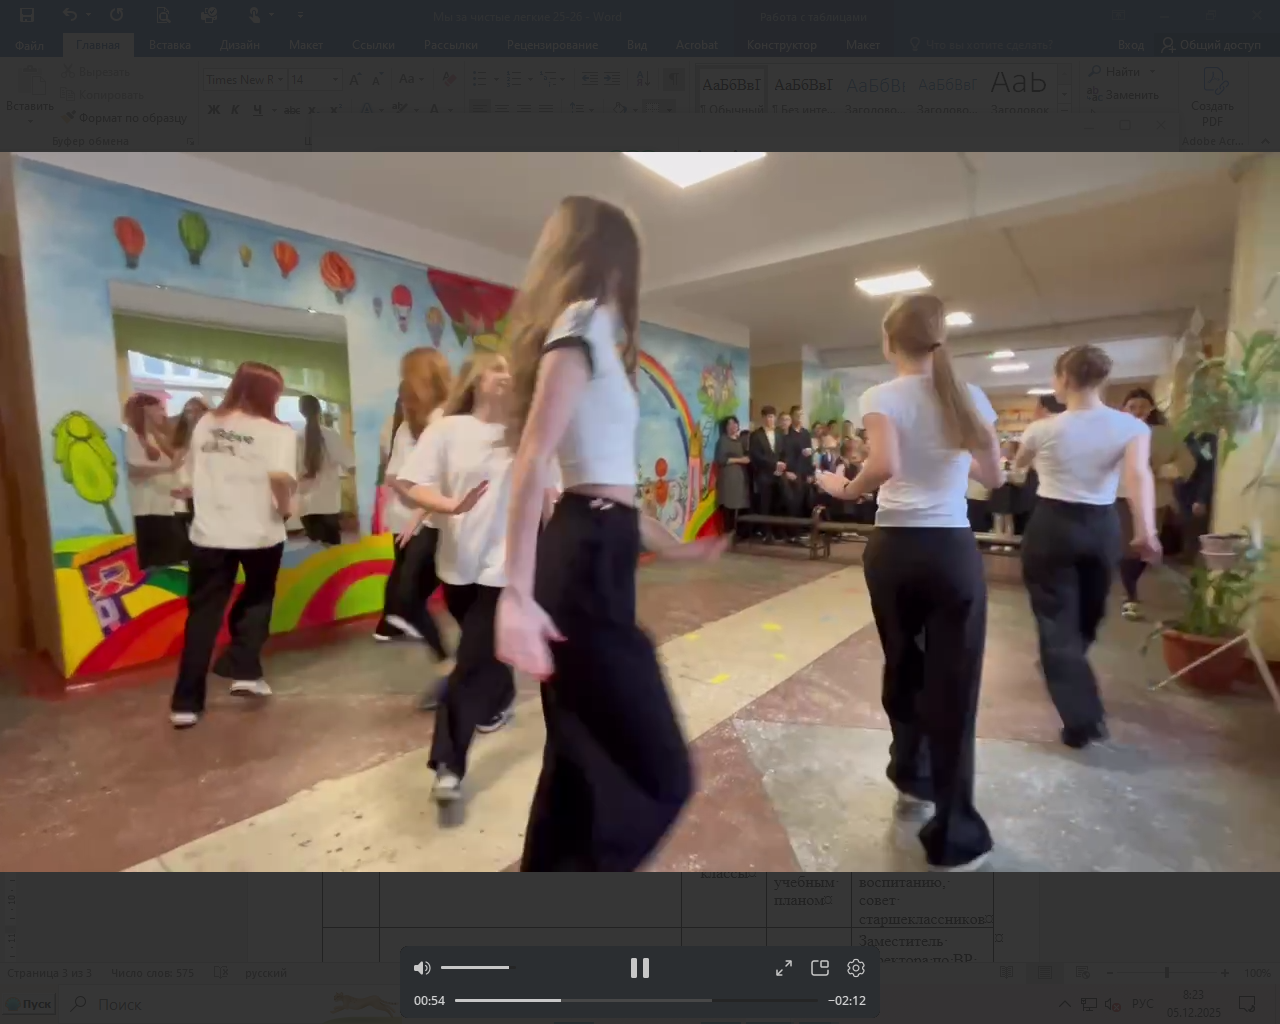Expand Customize Quick Access Toolbar arrow
Image resolution: width=1280 pixels, height=1024 pixels.
[300, 15]
